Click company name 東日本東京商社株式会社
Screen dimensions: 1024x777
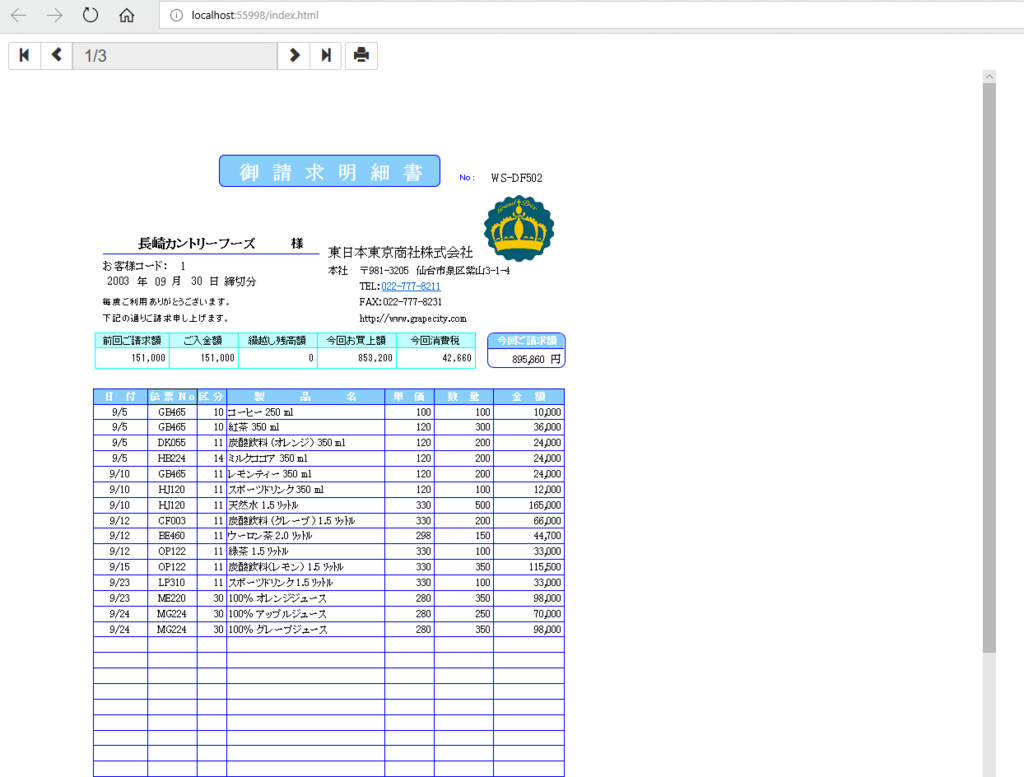(400, 252)
